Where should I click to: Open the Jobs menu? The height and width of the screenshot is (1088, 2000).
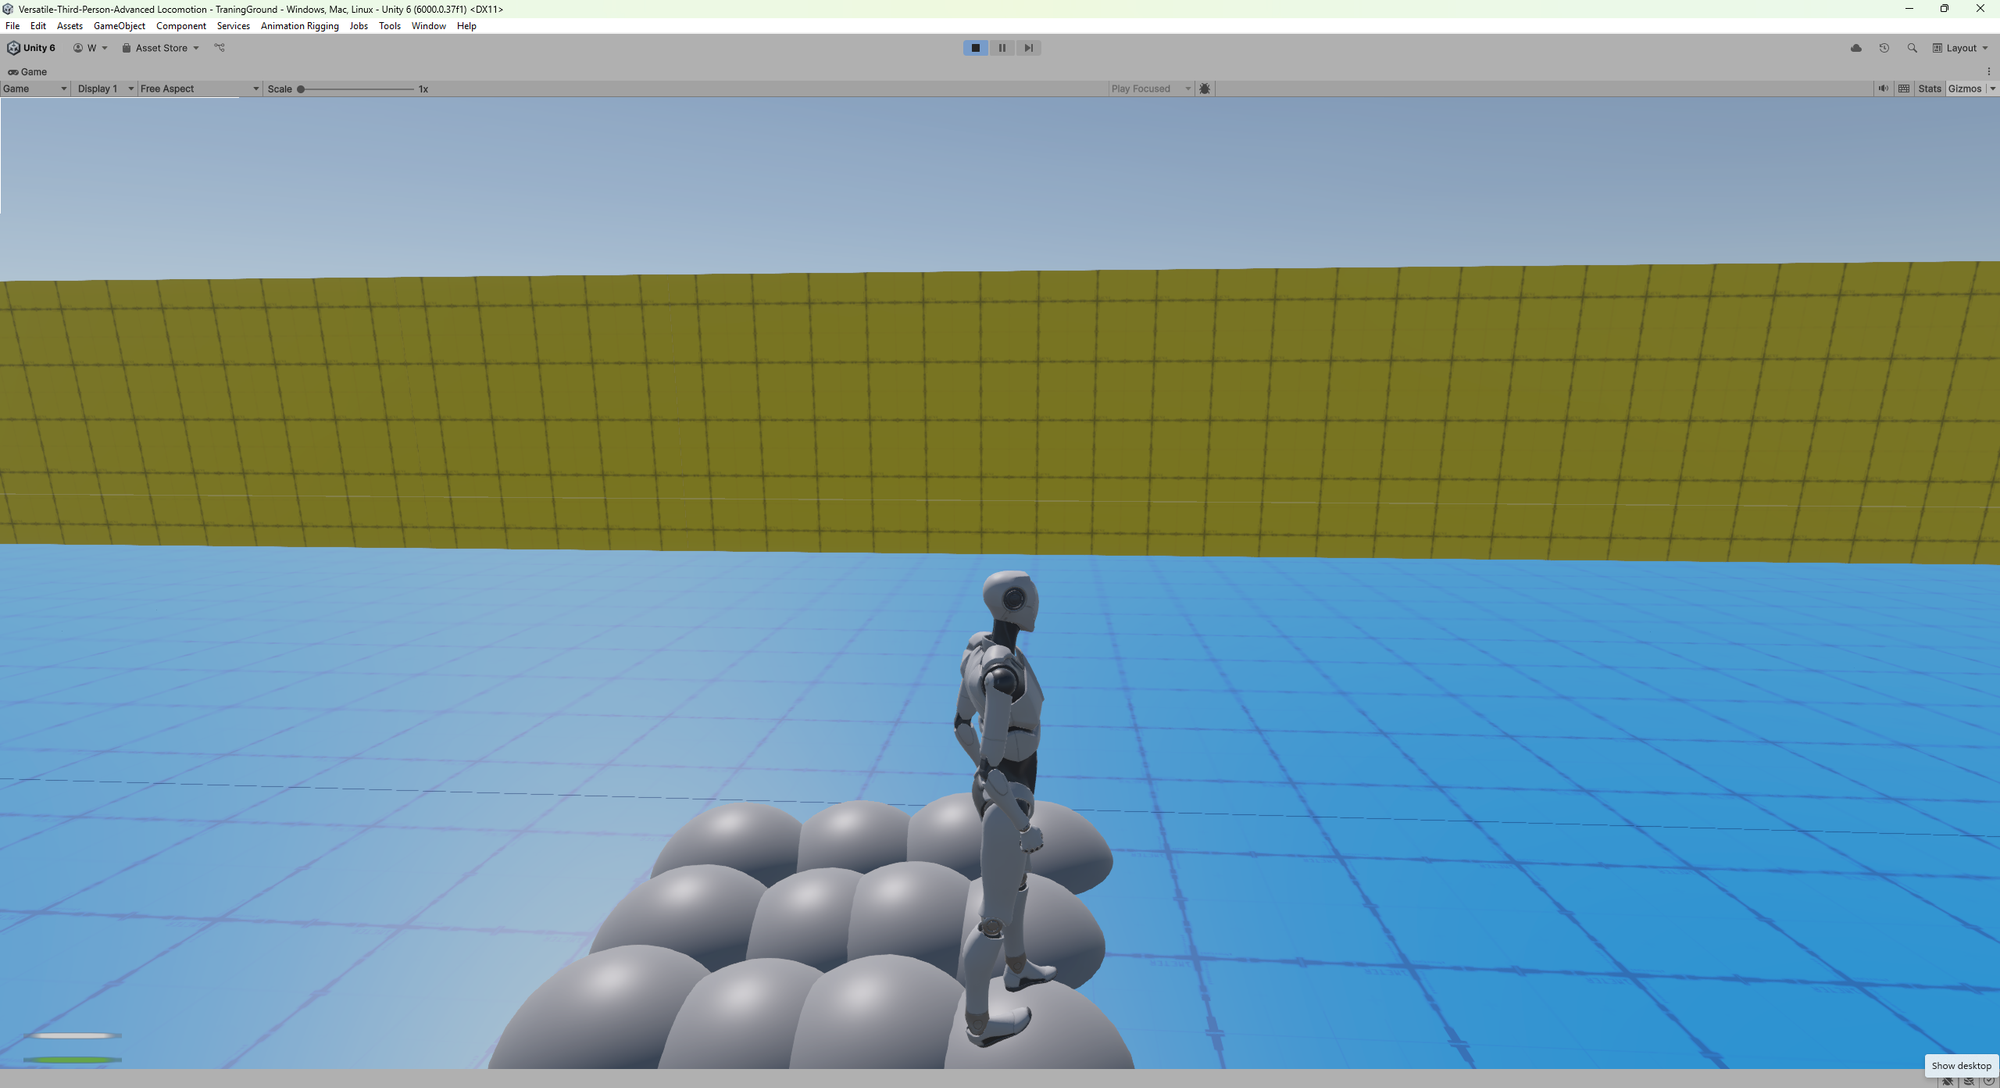[x=358, y=26]
